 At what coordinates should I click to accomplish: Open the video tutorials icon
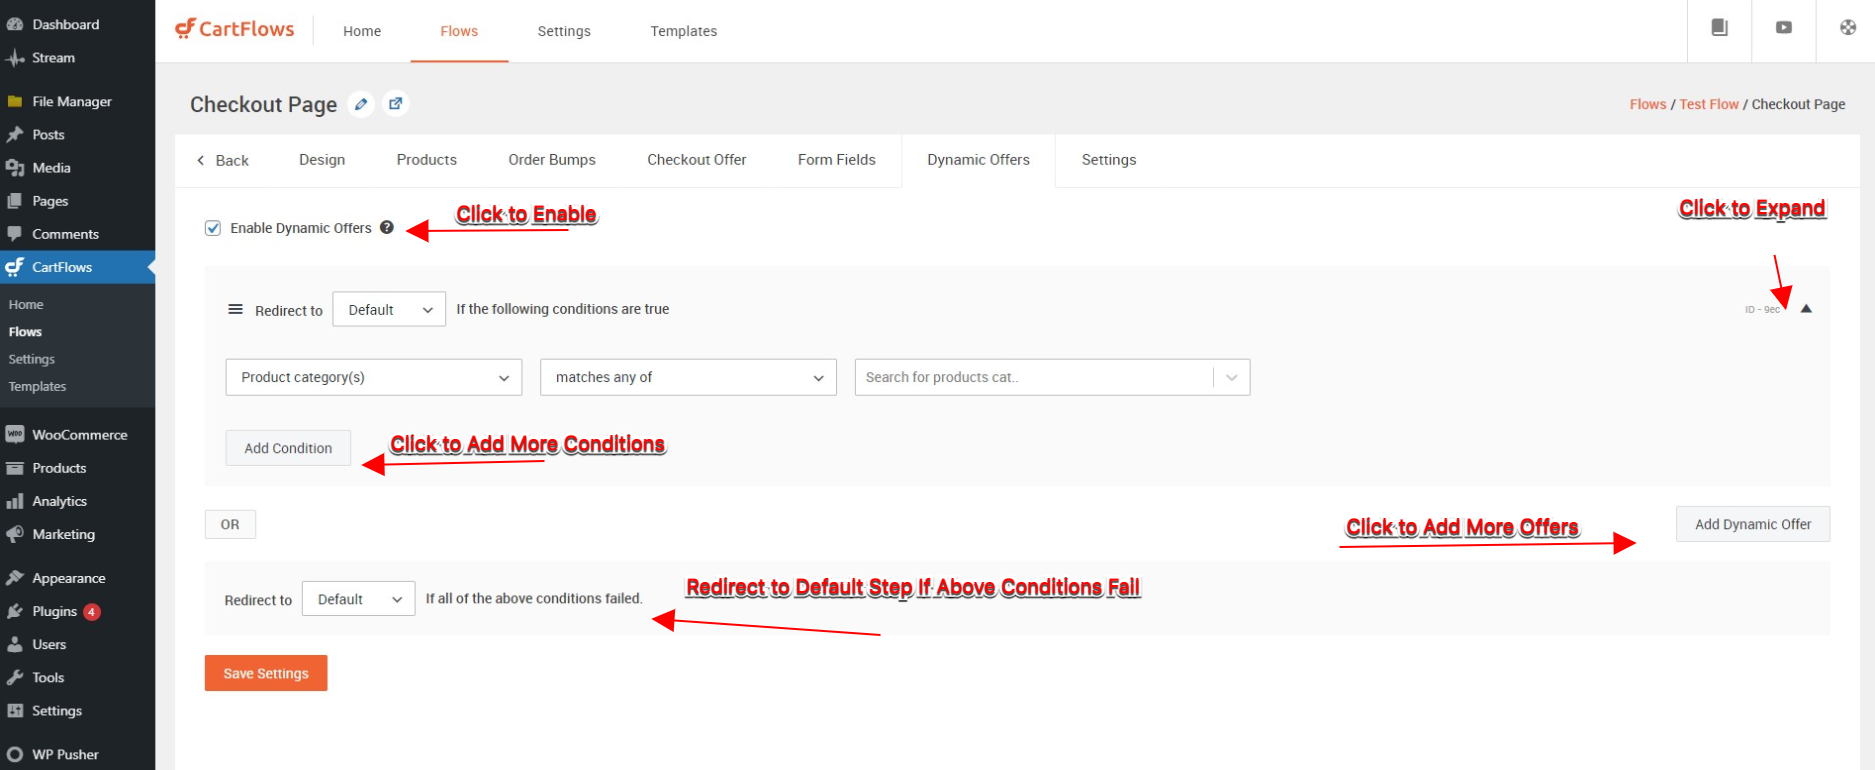(1783, 28)
